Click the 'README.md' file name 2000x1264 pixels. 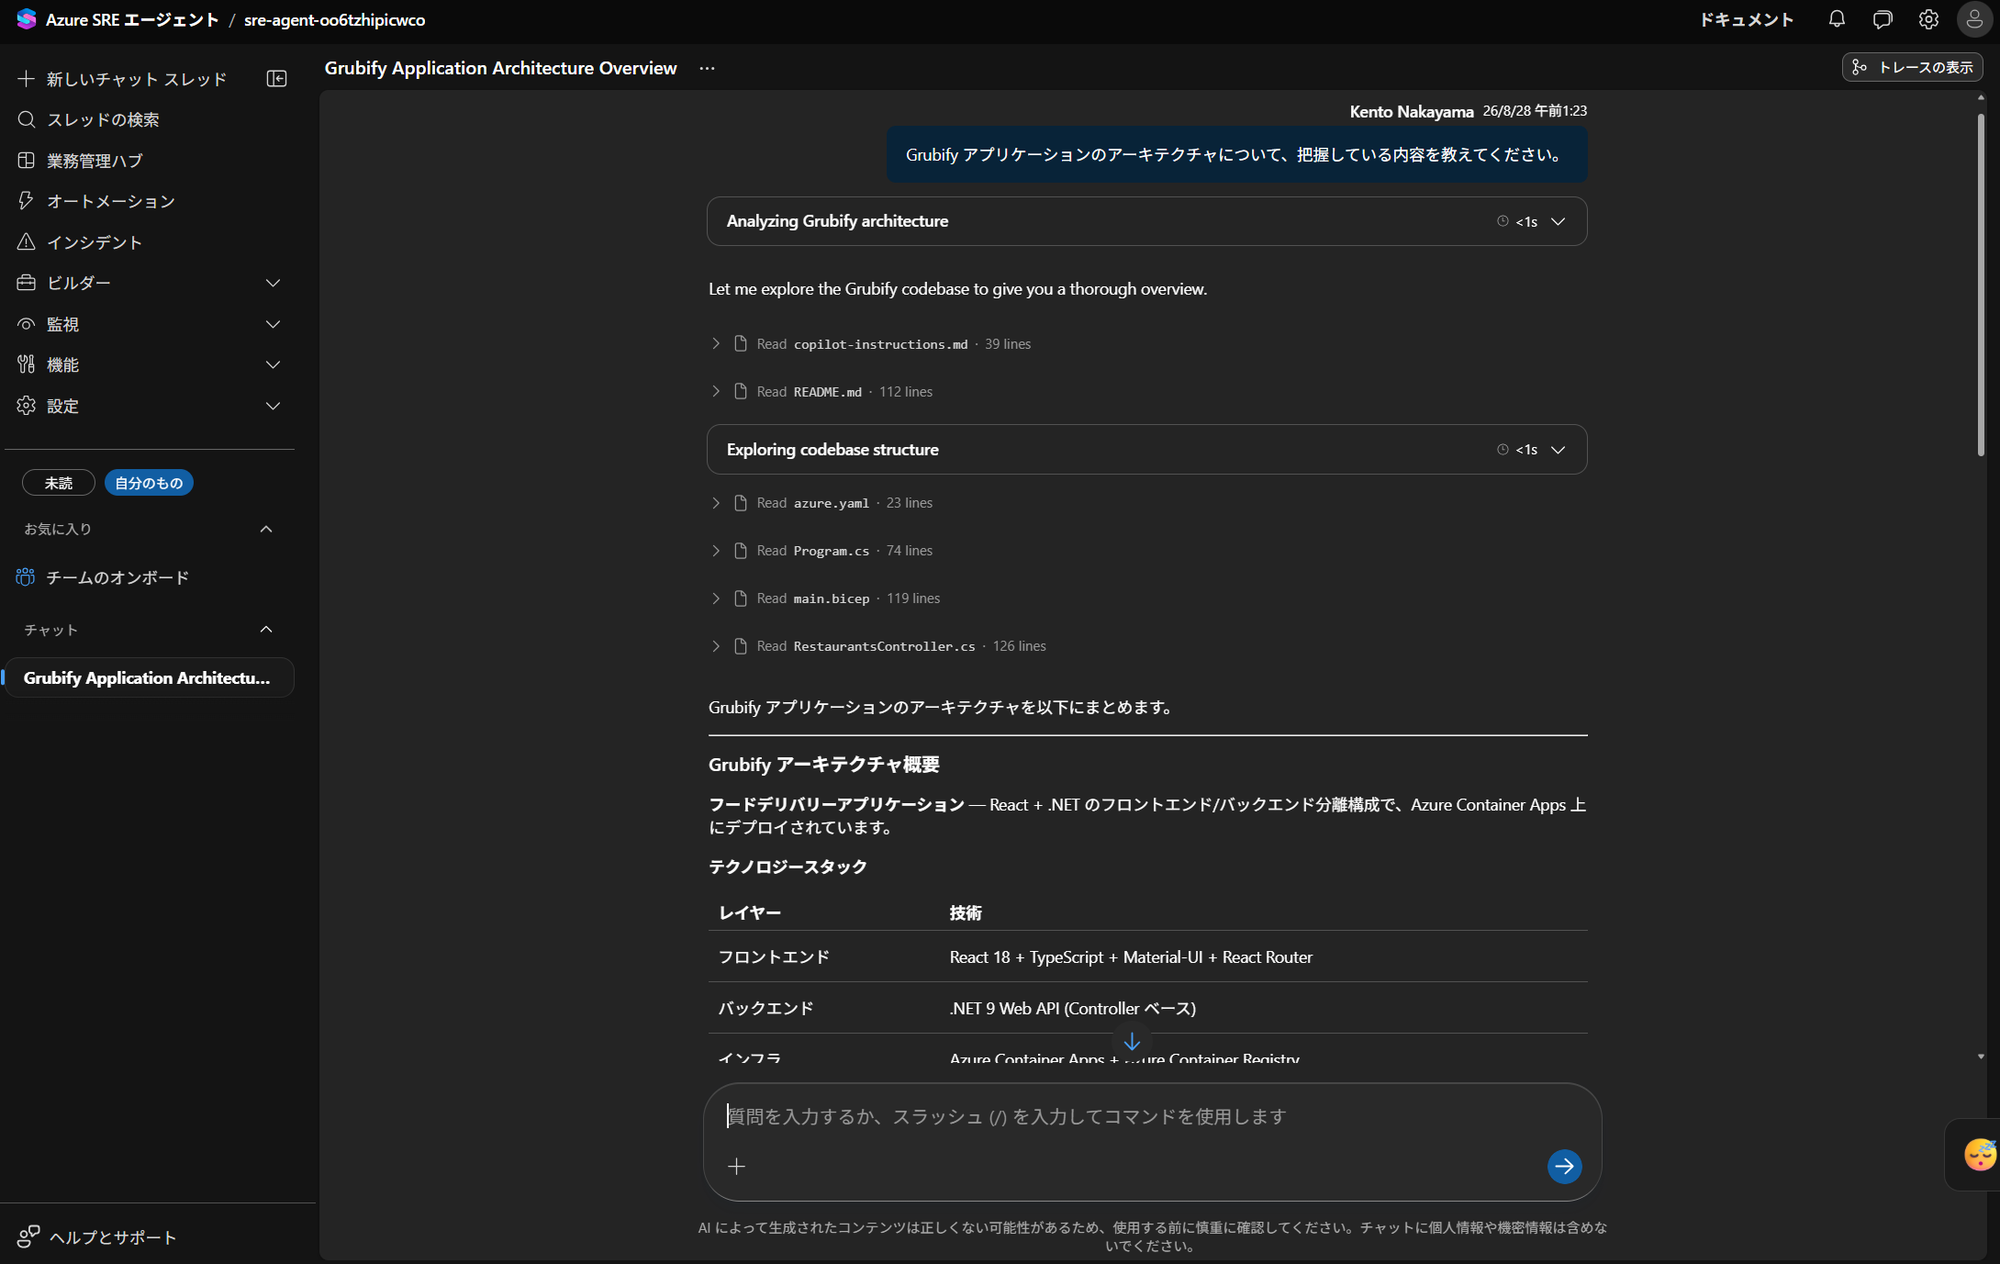(827, 392)
